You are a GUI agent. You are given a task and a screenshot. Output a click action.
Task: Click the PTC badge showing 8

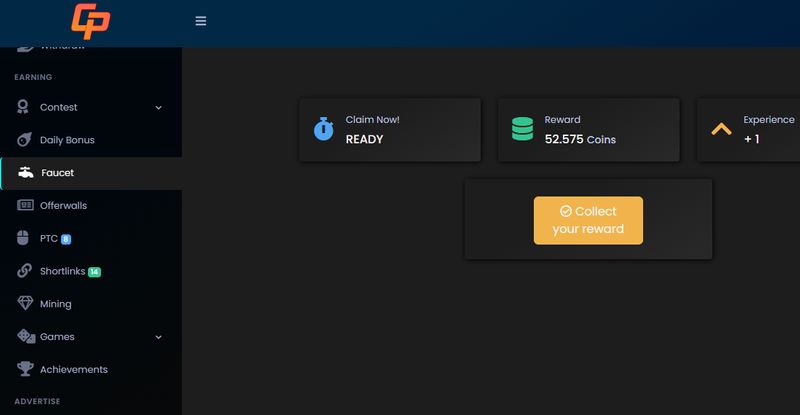pos(66,239)
